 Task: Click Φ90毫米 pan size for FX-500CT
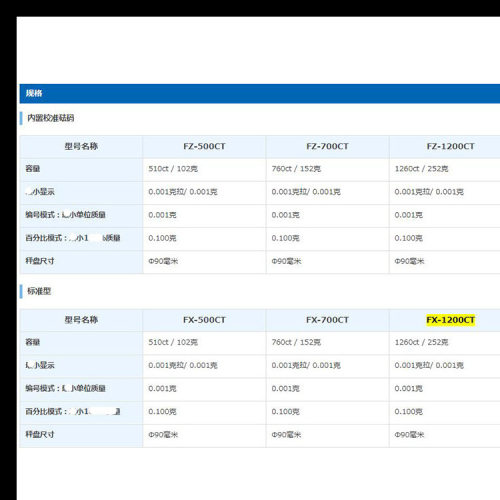click(x=163, y=435)
